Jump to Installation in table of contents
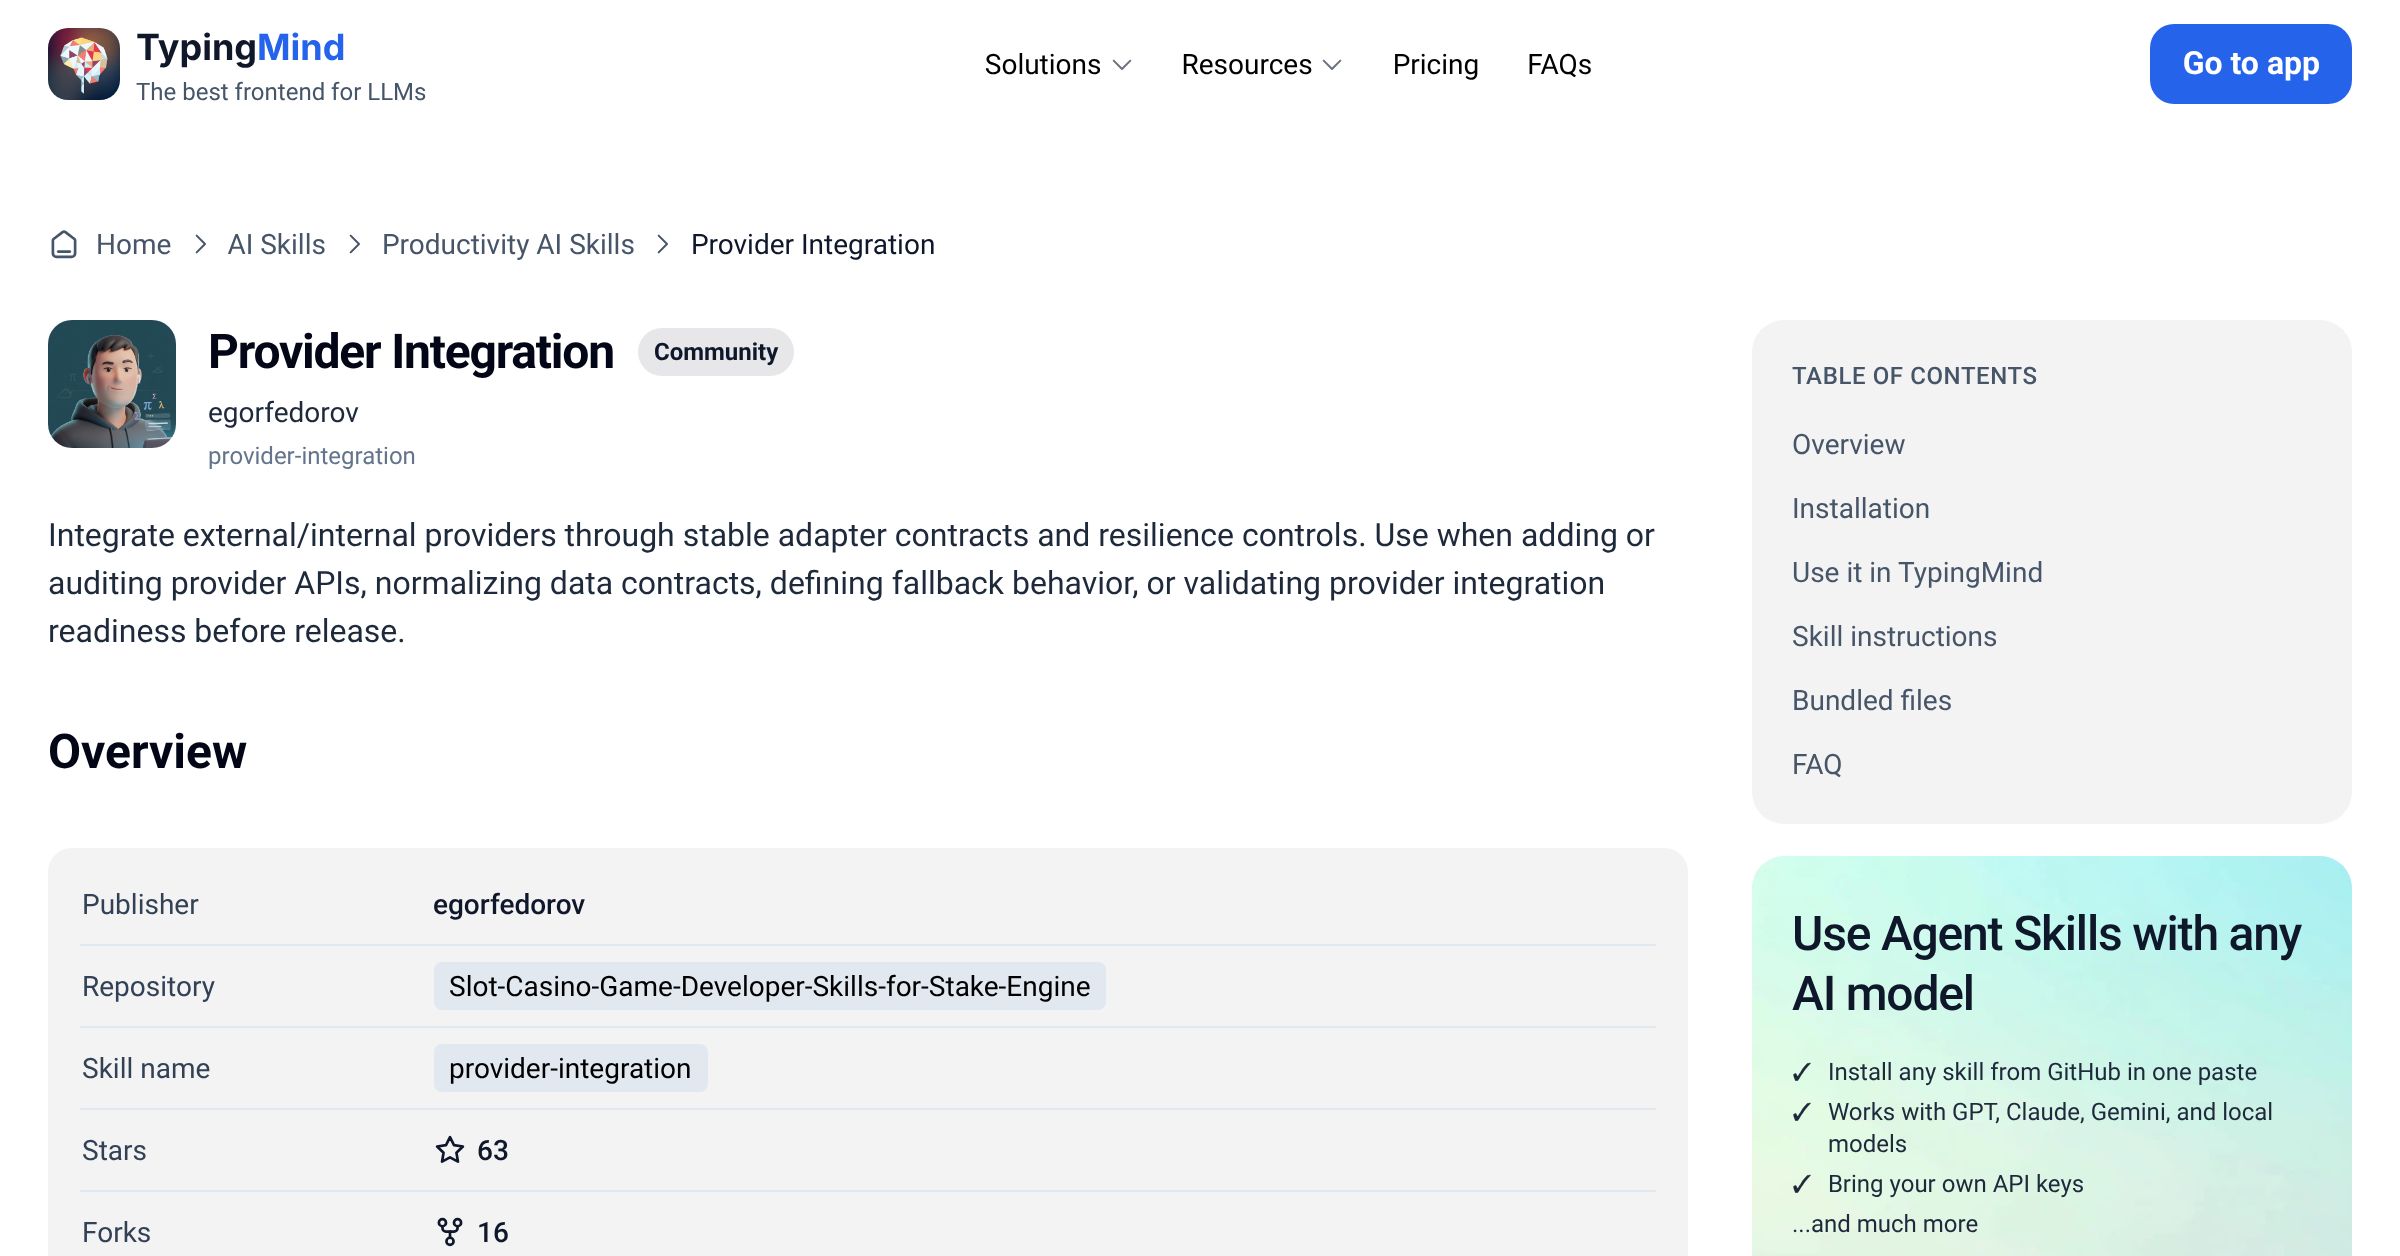This screenshot has height=1256, width=2400. click(x=1860, y=508)
